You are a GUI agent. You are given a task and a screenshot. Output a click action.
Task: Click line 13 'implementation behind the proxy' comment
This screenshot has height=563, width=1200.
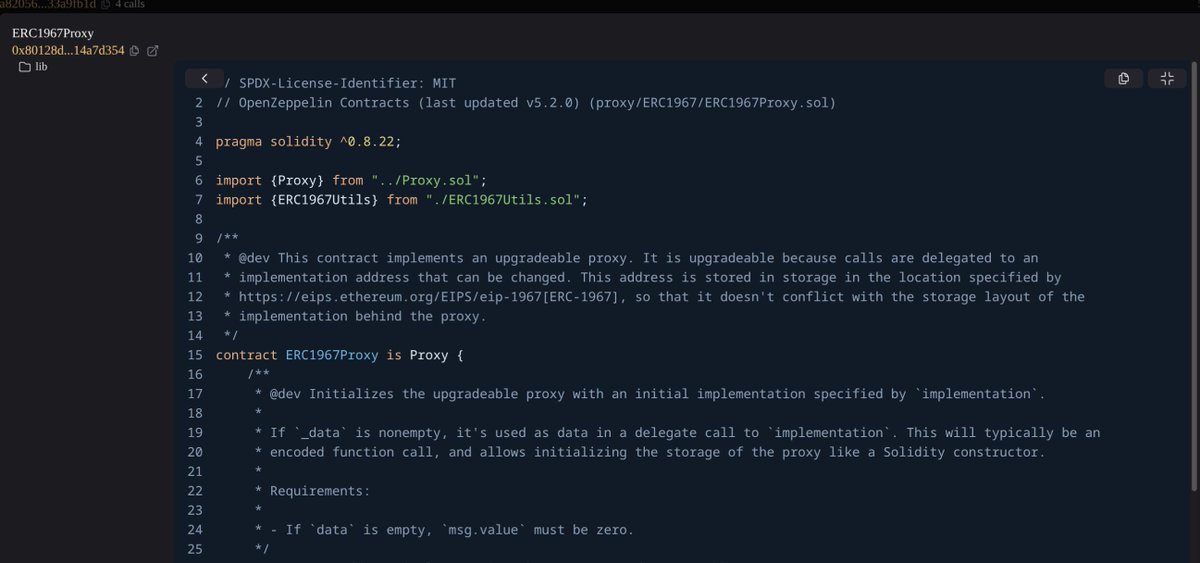click(x=355, y=316)
